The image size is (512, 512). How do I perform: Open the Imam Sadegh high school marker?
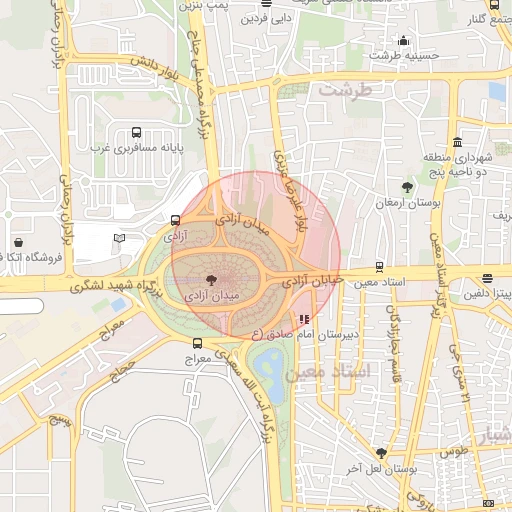(304, 319)
